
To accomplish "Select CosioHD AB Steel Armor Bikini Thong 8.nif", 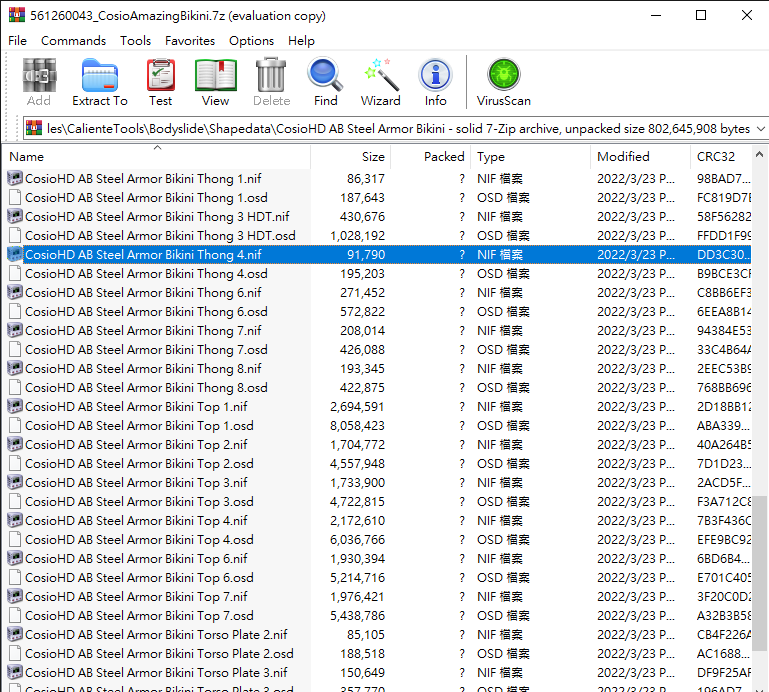I will pos(143,368).
